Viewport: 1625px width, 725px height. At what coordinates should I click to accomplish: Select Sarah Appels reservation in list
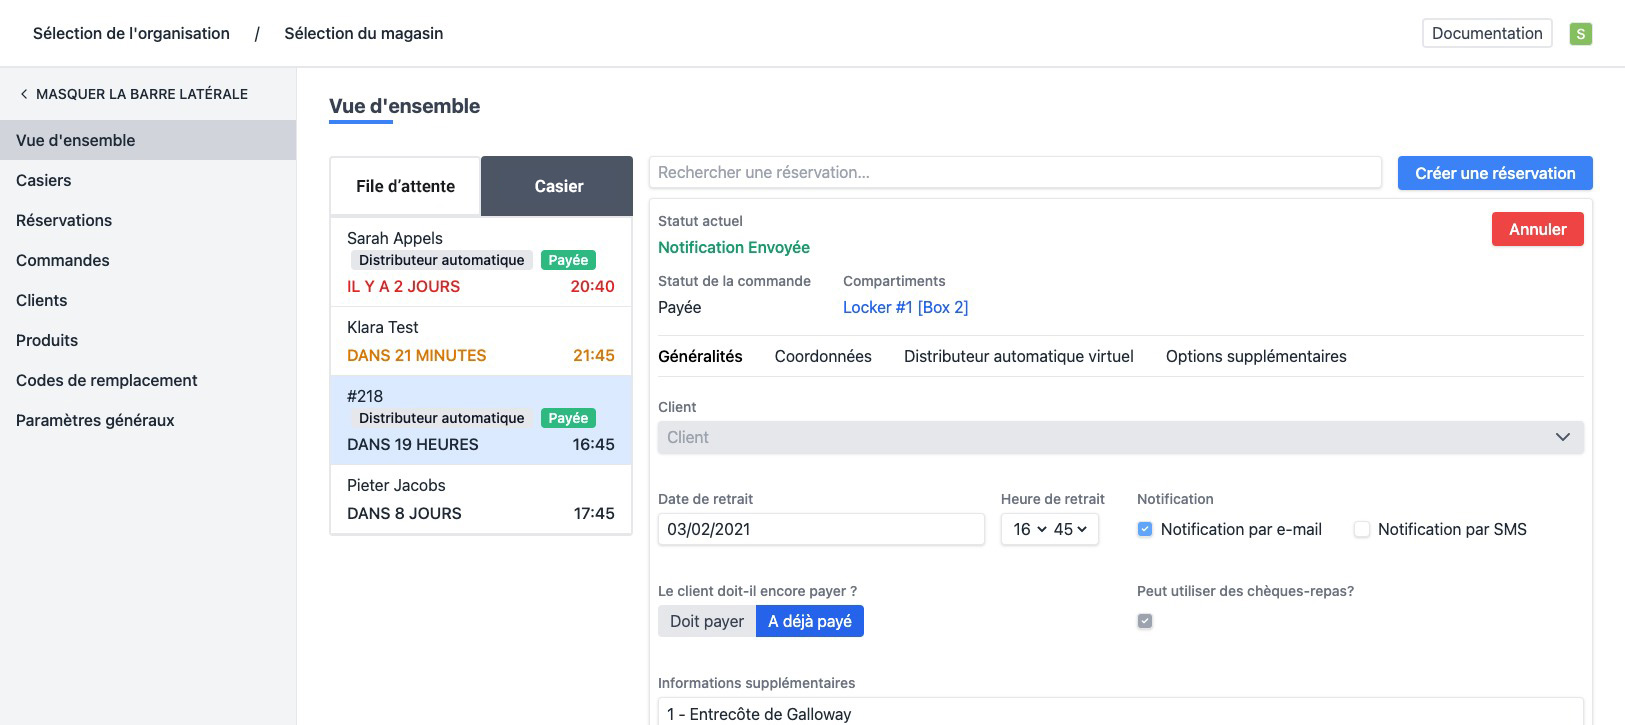[x=480, y=261]
